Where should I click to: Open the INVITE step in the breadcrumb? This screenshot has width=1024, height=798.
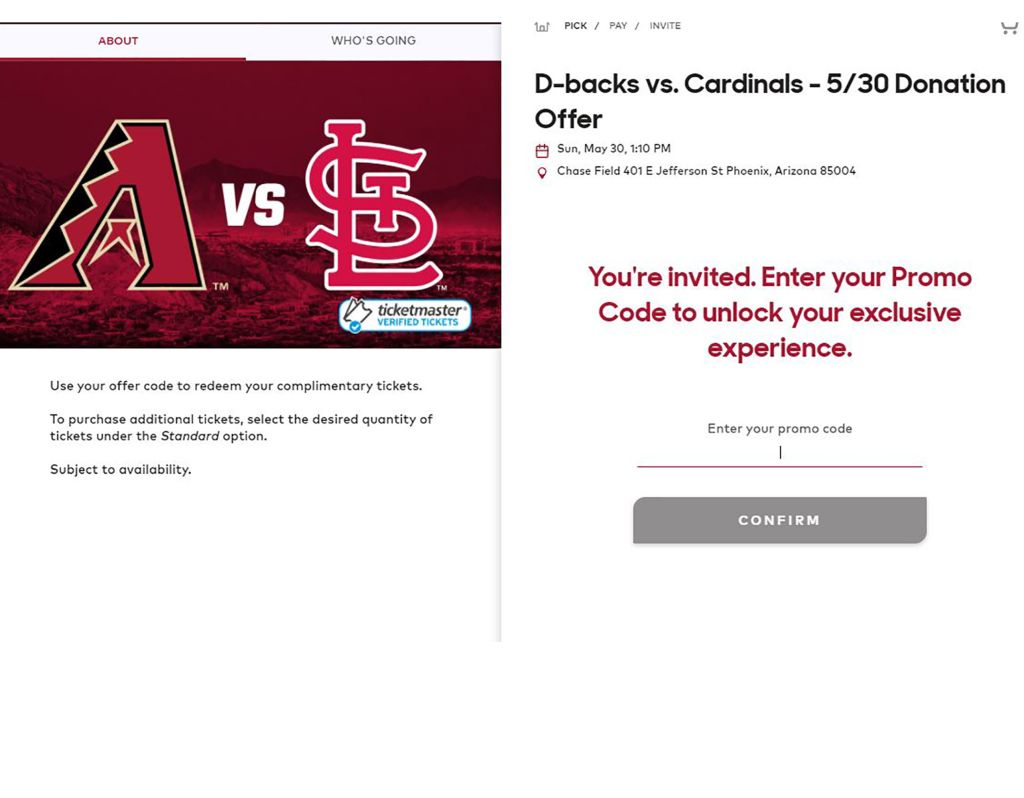[x=664, y=25]
